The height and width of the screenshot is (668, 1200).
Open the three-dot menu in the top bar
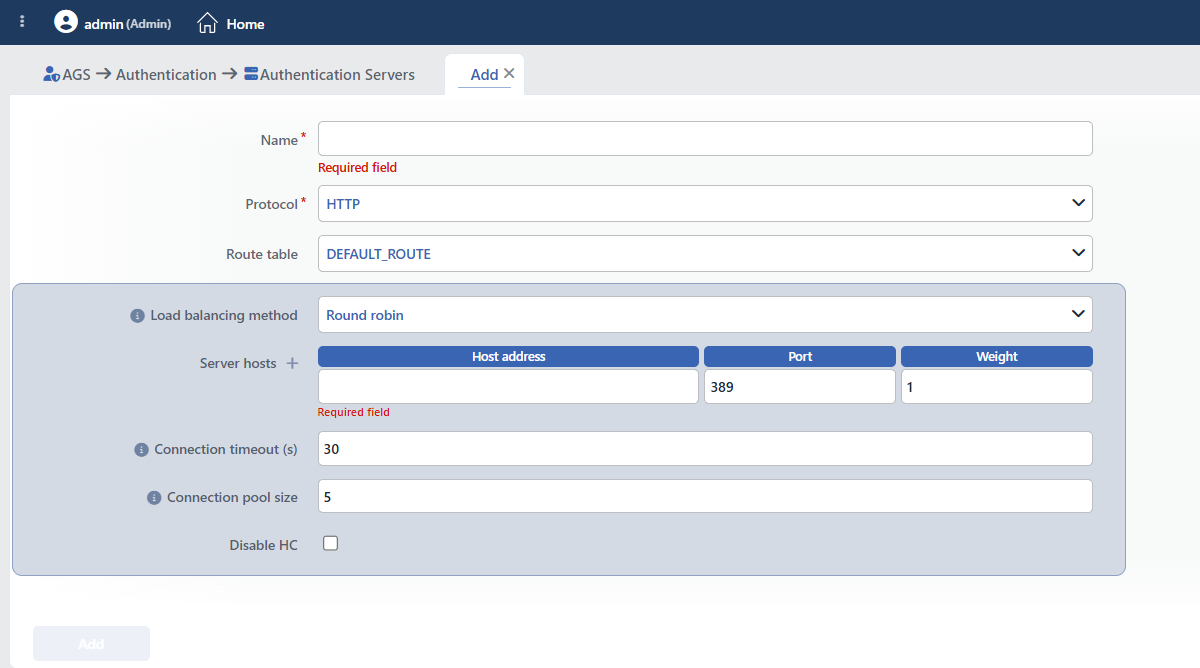pos(22,21)
